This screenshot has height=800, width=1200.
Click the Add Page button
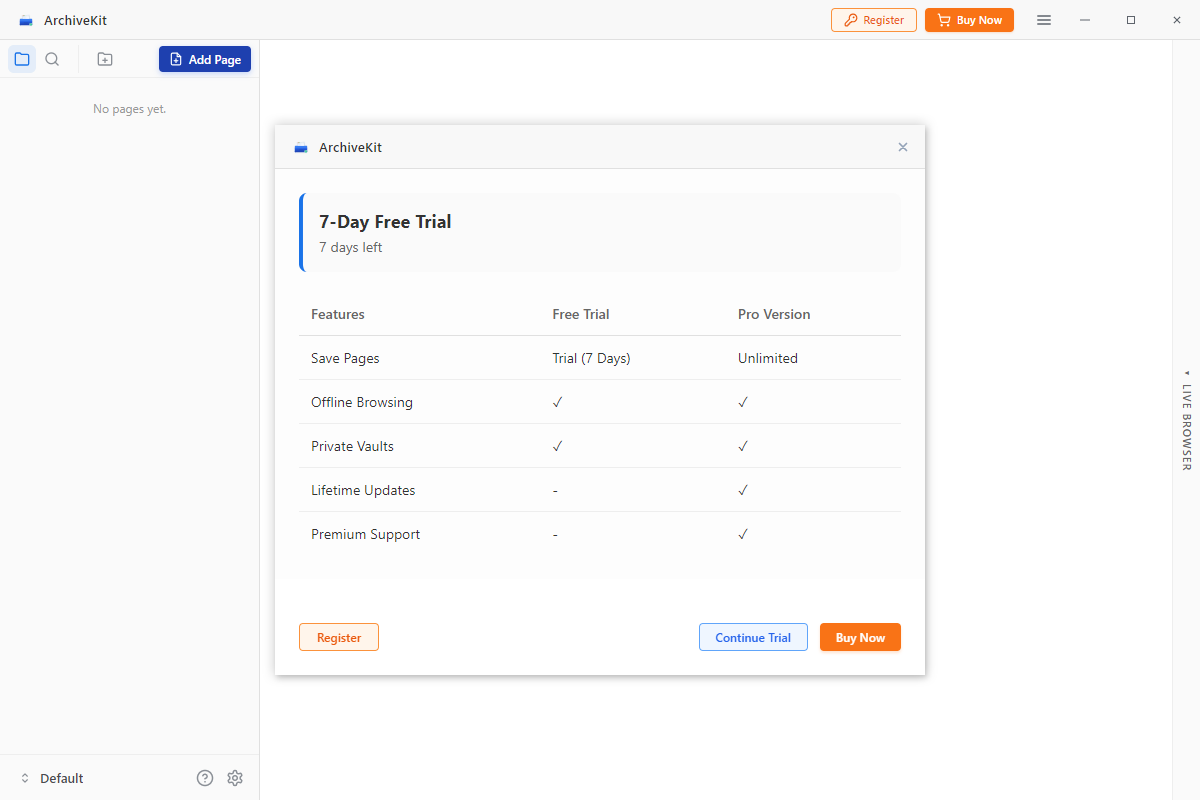click(x=204, y=58)
